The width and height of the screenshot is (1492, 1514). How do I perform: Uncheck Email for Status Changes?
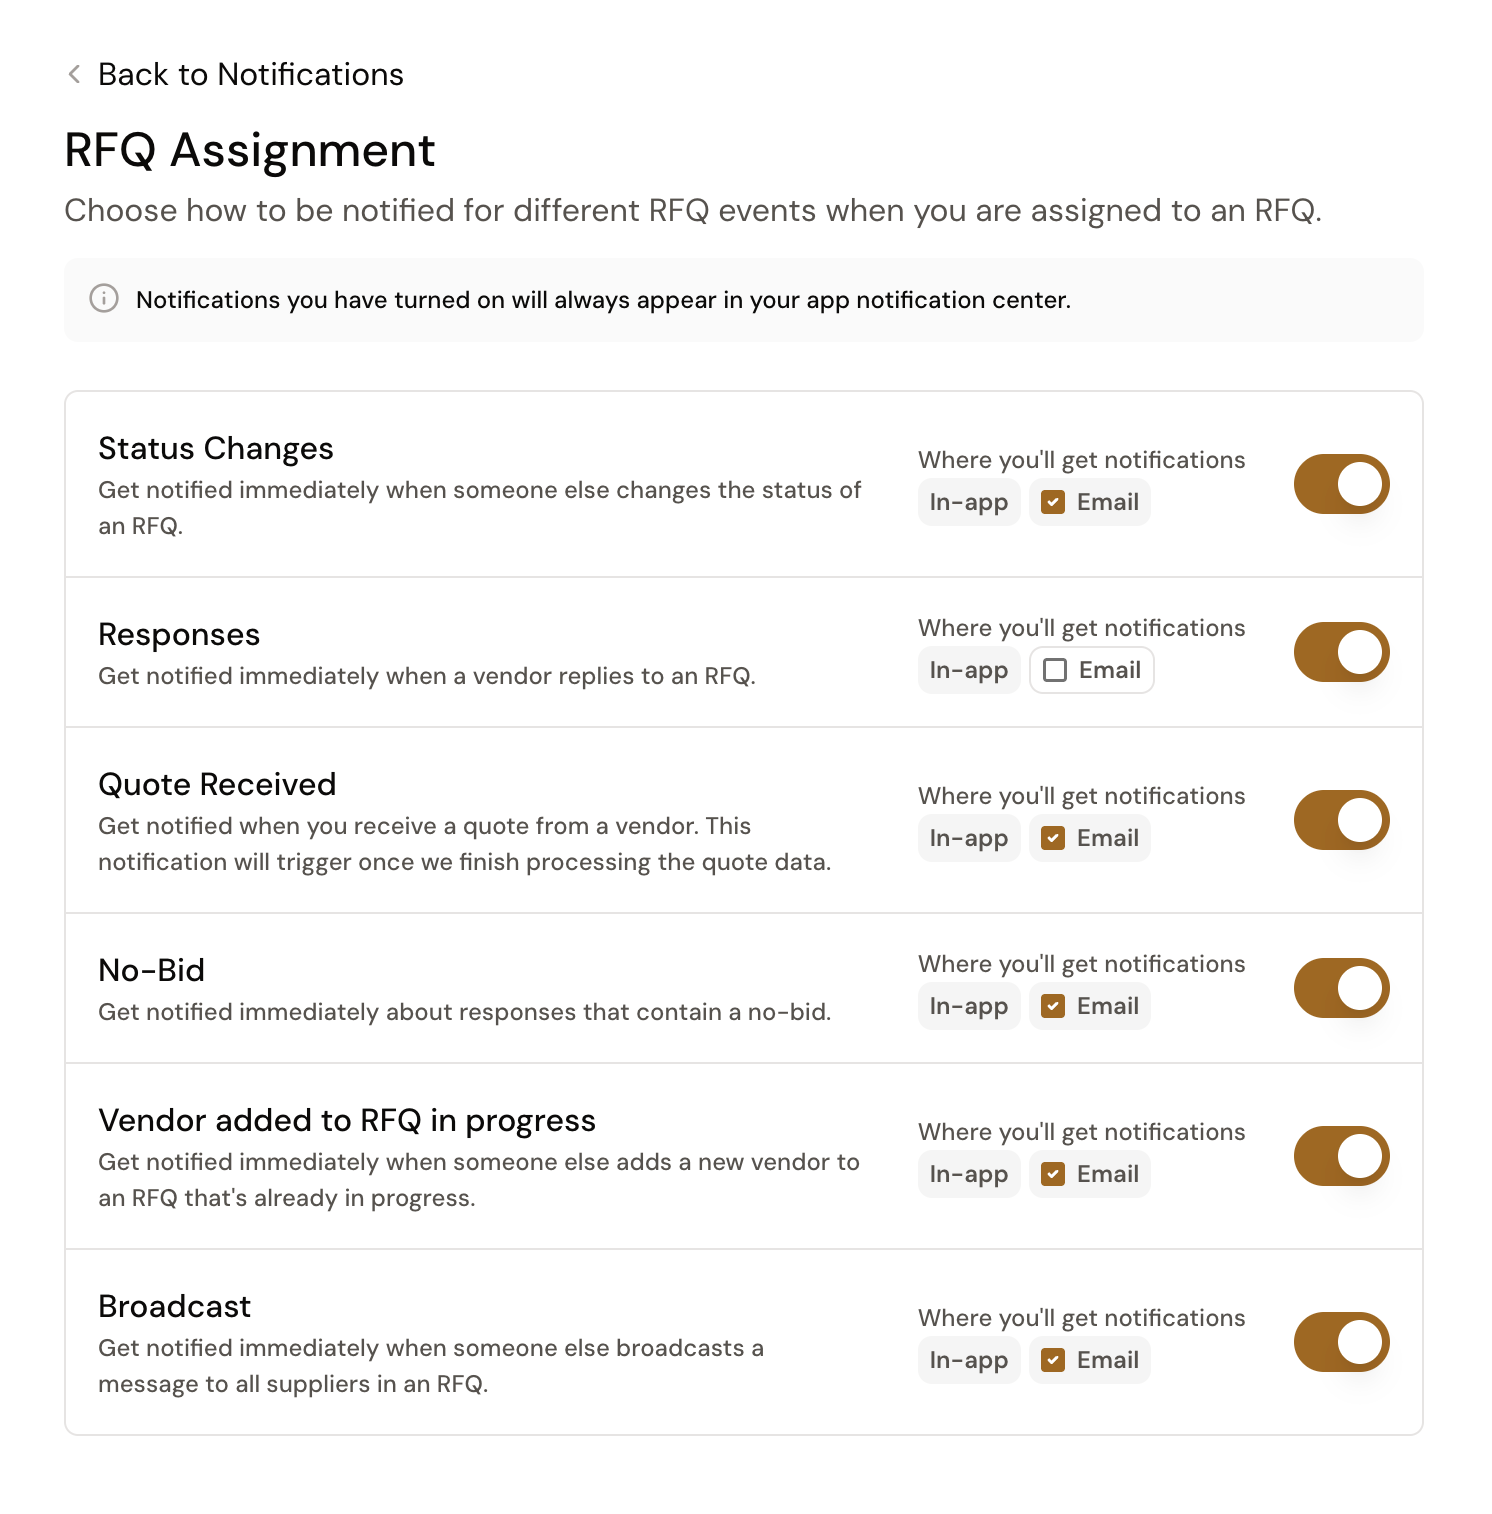pos(1053,502)
